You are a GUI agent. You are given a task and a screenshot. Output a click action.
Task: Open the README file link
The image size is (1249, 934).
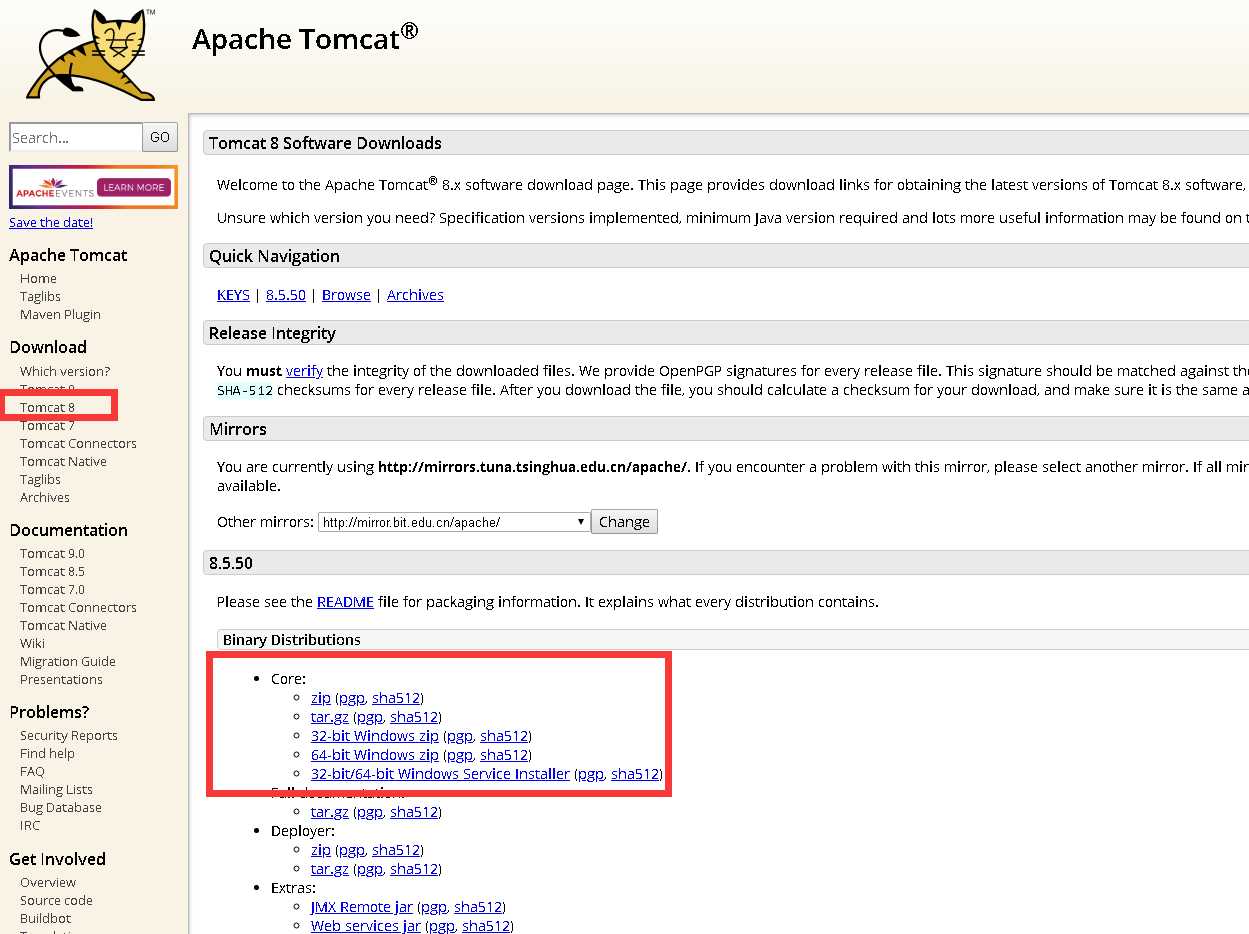coord(345,602)
